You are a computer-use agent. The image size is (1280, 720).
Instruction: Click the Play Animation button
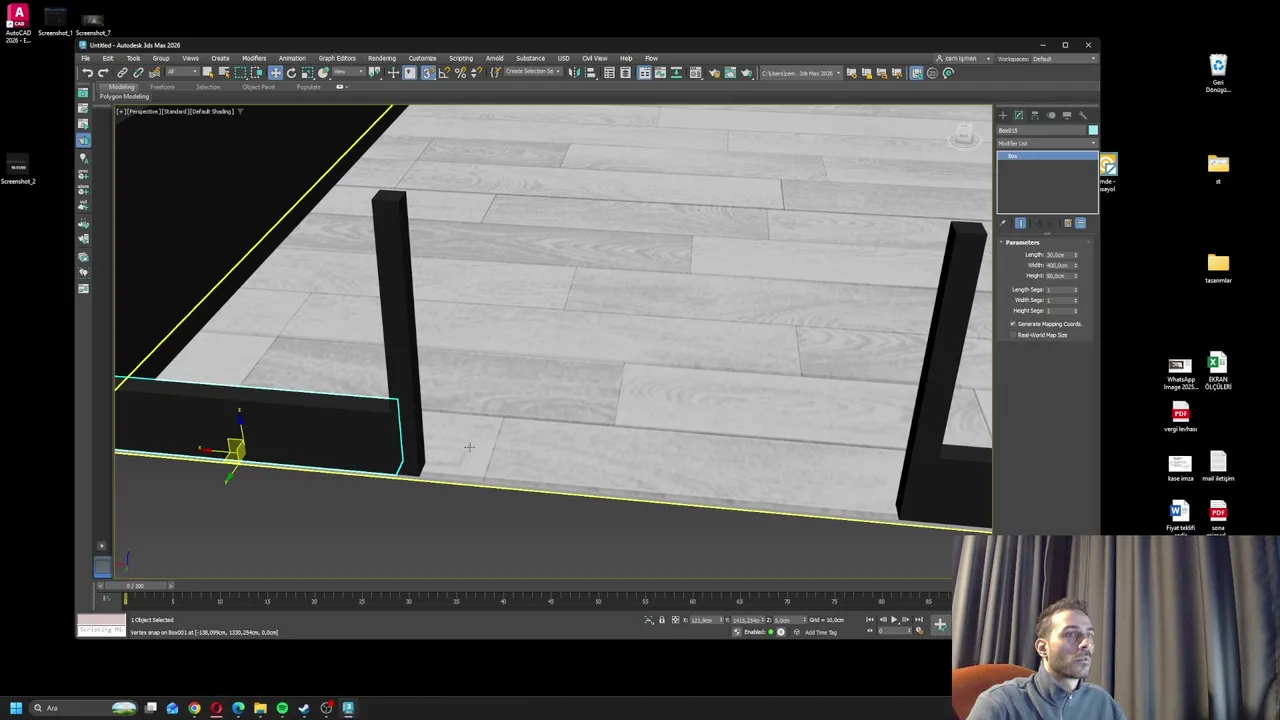[894, 620]
